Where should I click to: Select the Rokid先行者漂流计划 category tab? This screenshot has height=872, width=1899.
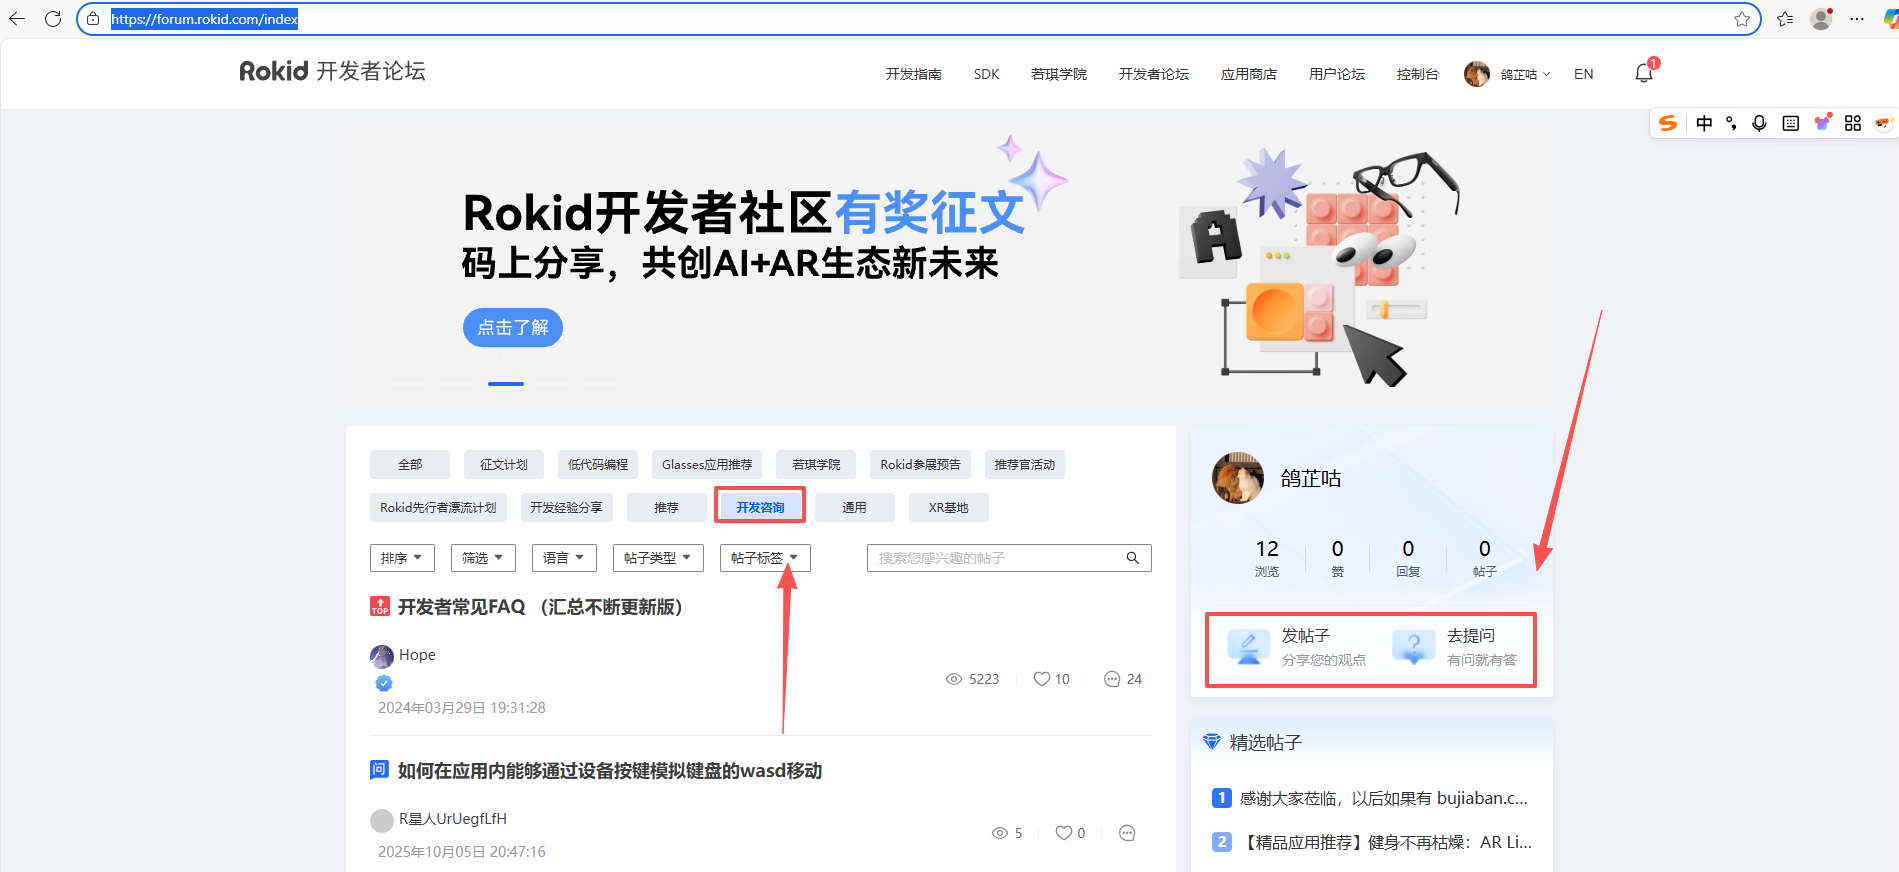tap(438, 507)
